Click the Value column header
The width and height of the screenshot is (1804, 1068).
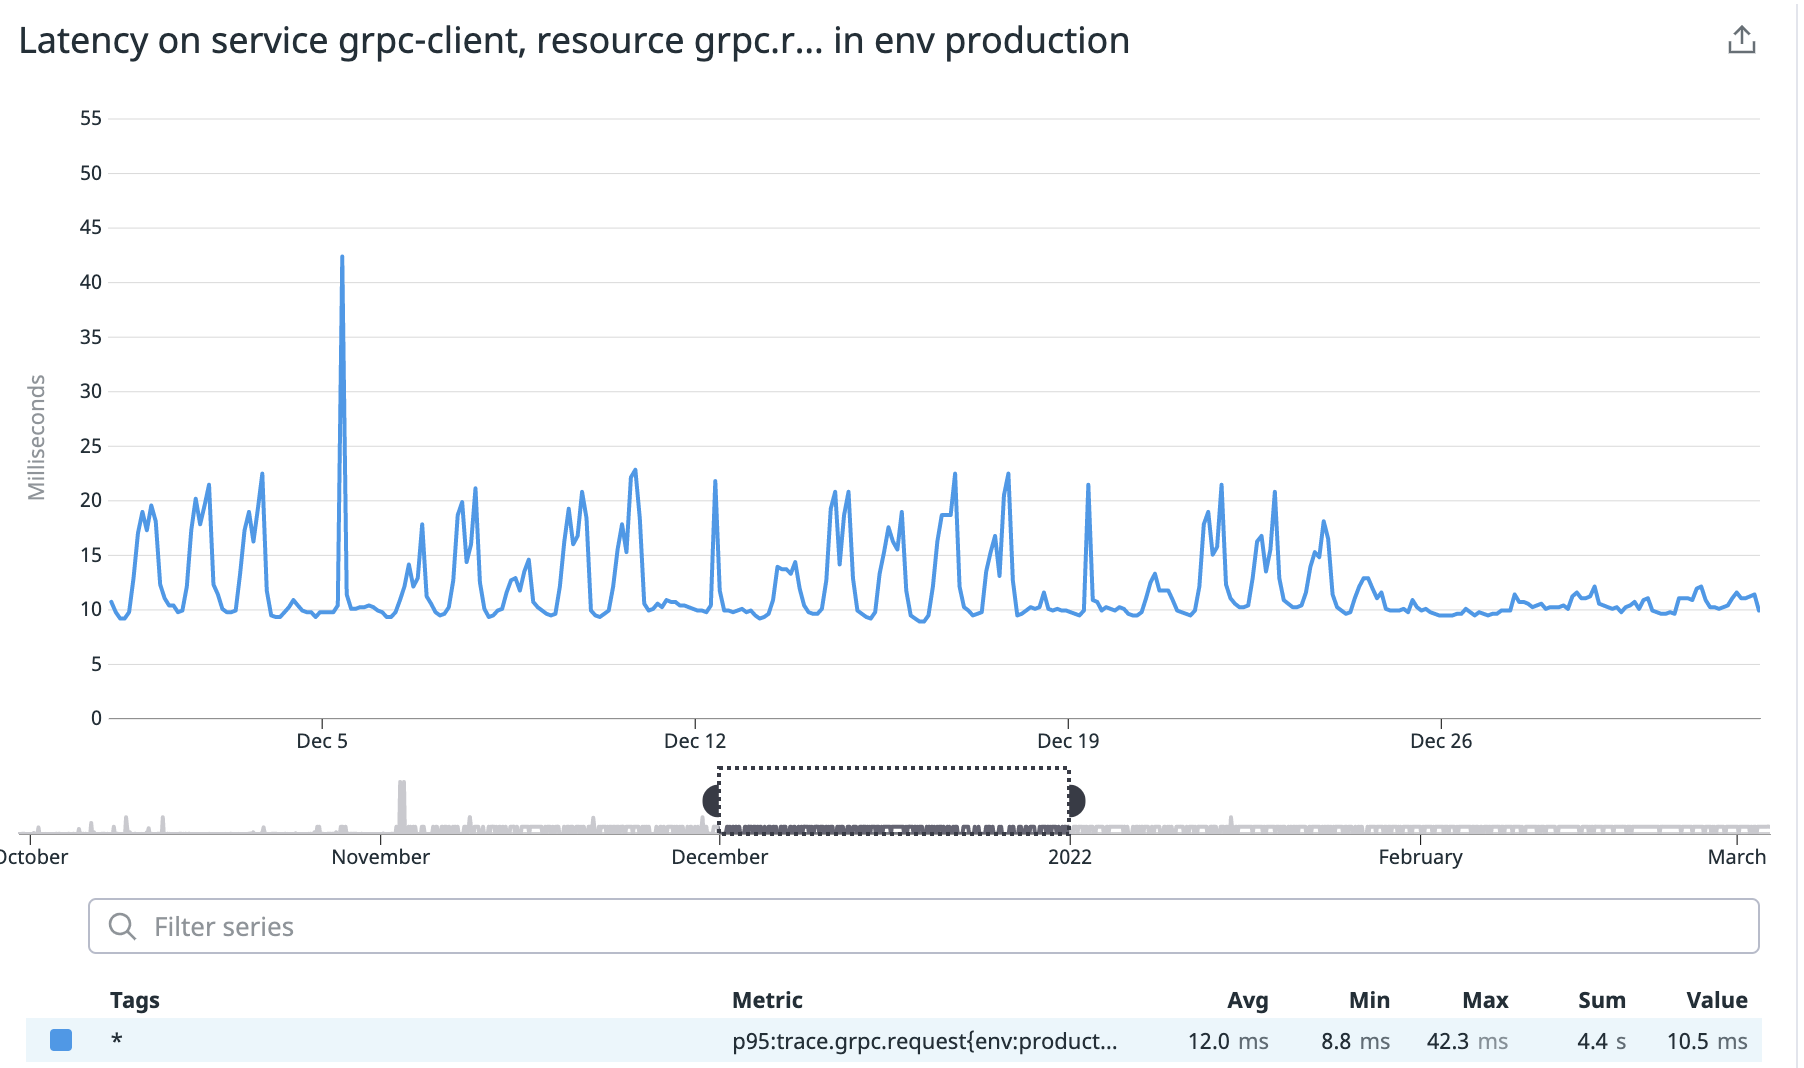point(1716,999)
